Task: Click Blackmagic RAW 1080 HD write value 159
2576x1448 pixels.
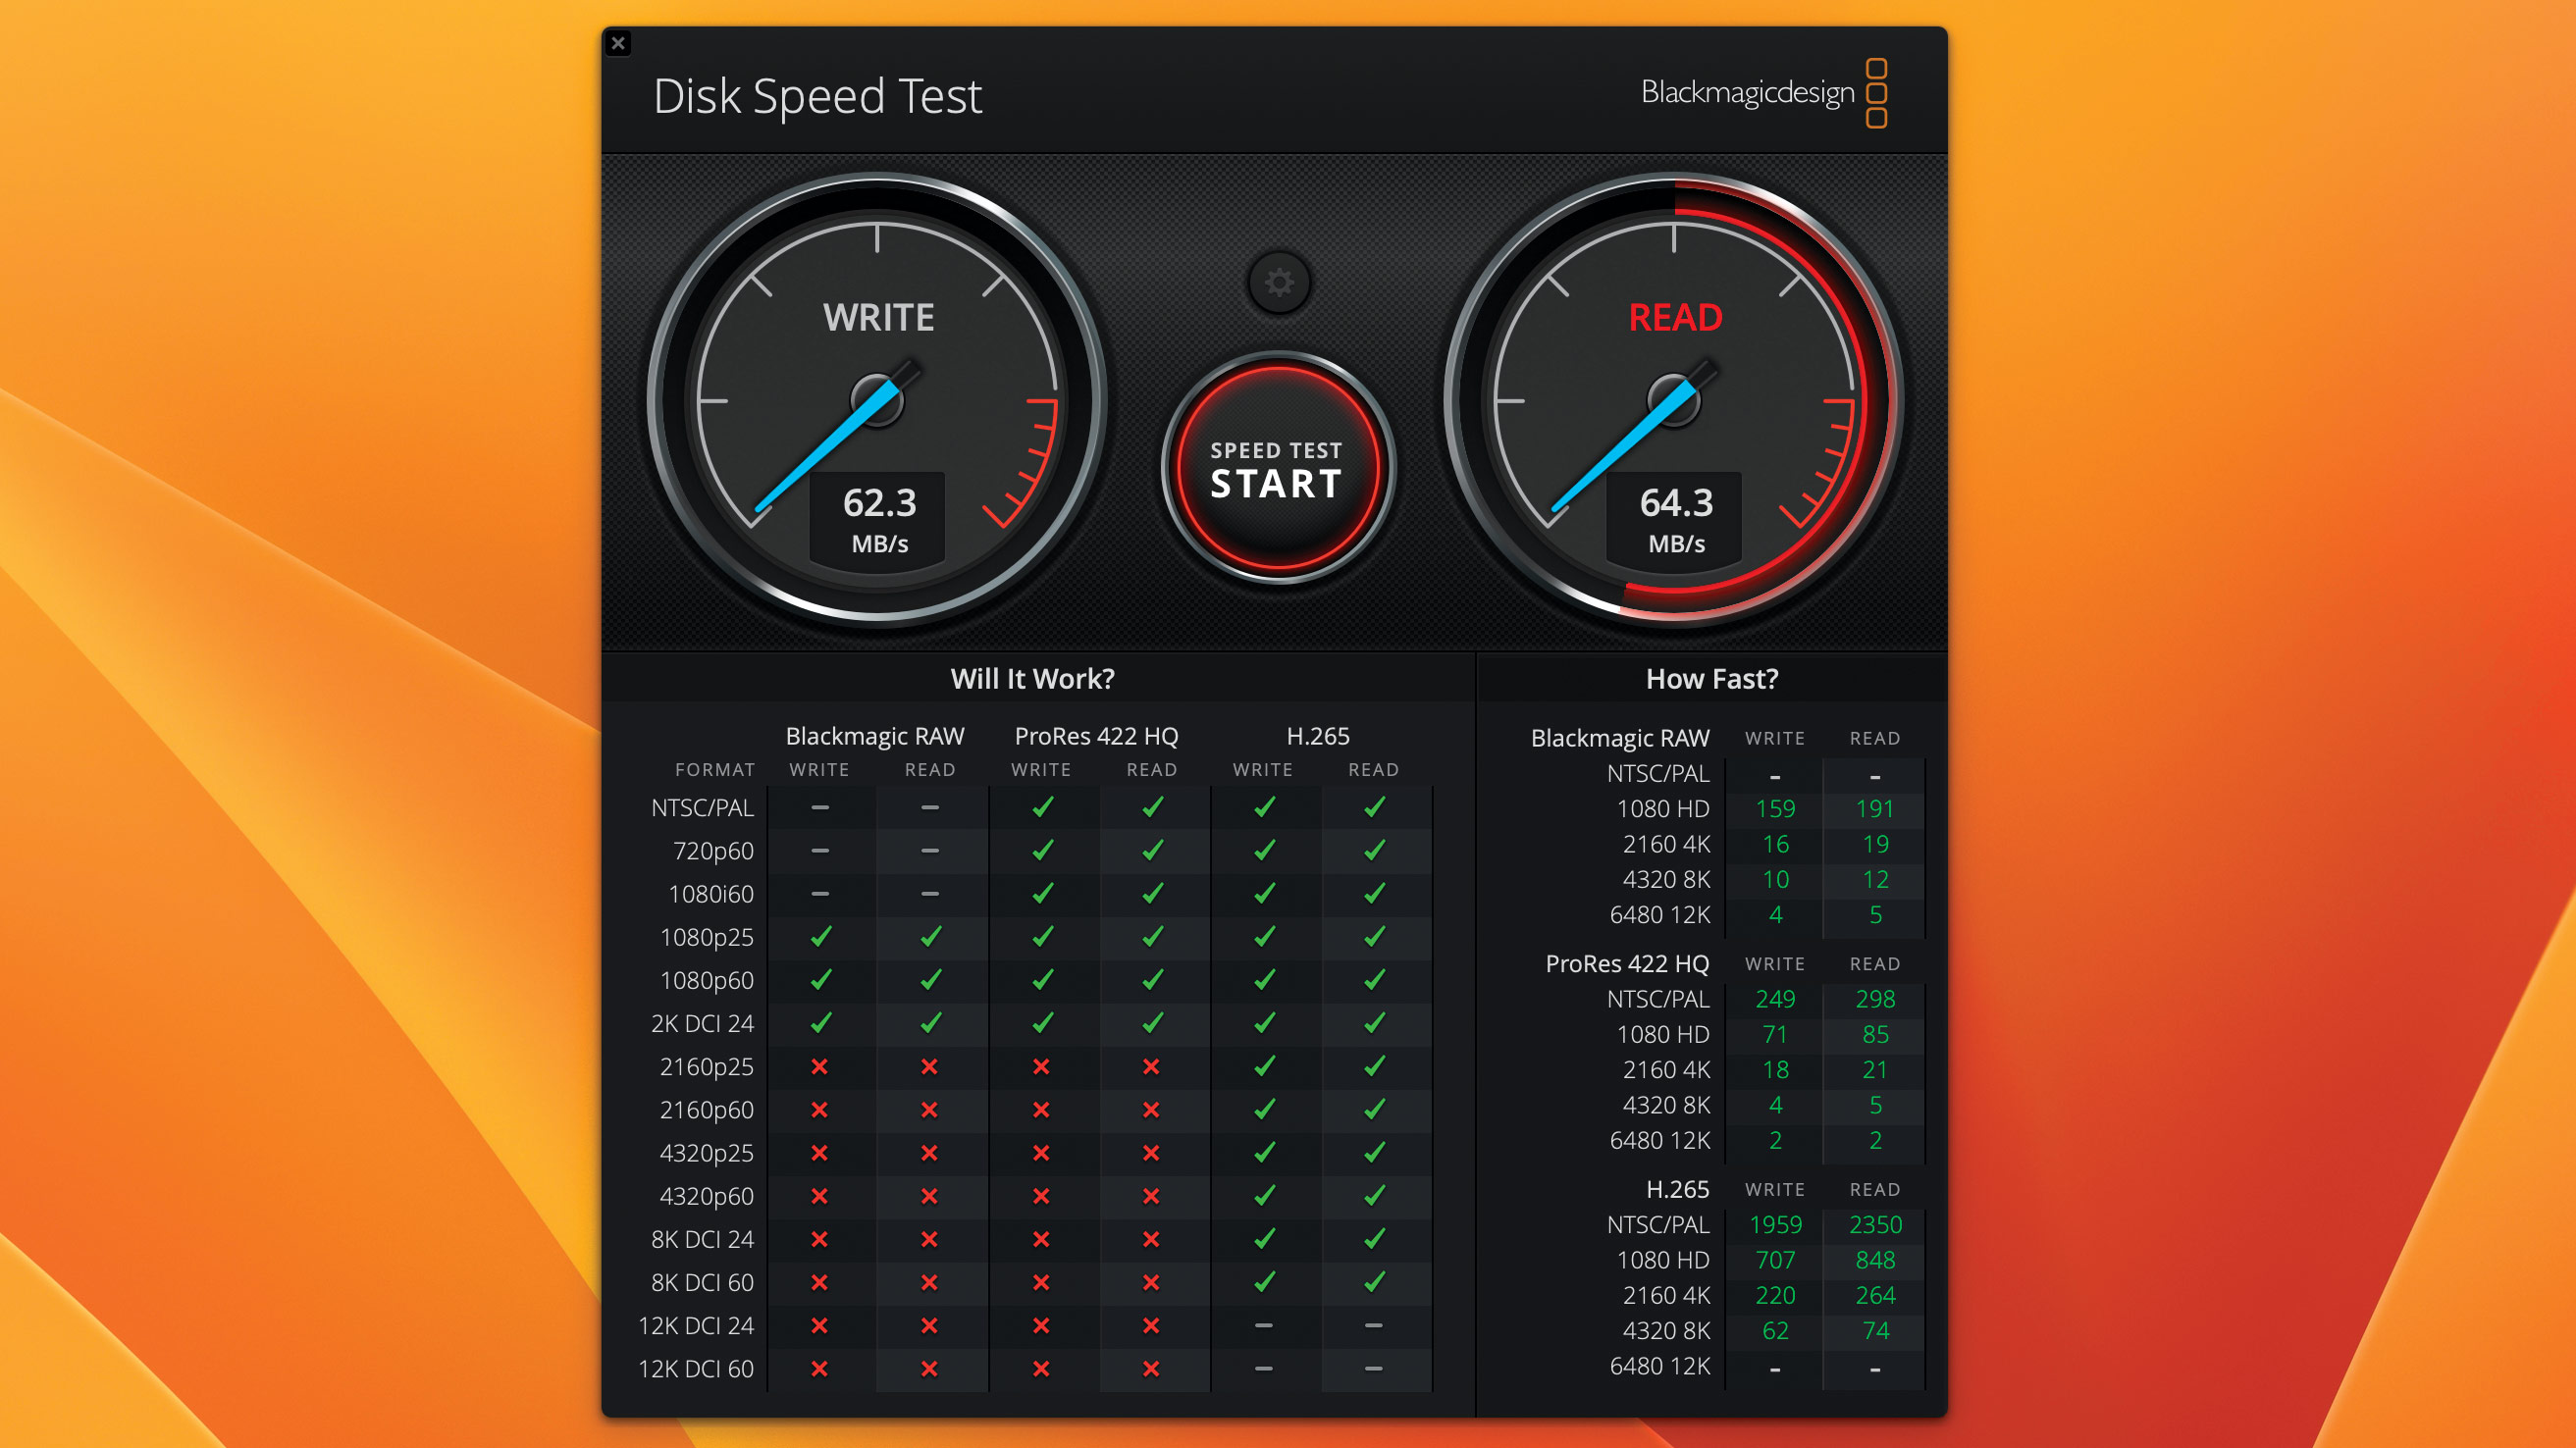Action: click(x=1775, y=809)
